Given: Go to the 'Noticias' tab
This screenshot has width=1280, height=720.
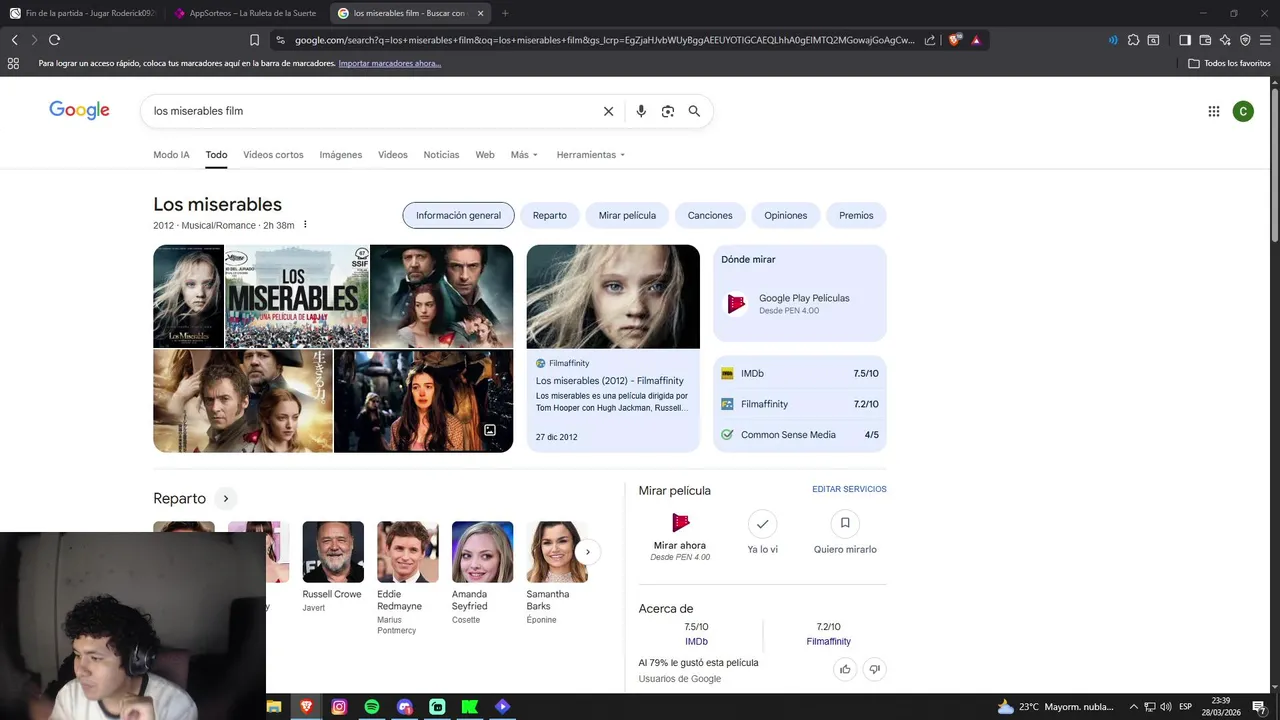Looking at the screenshot, I should (x=441, y=155).
